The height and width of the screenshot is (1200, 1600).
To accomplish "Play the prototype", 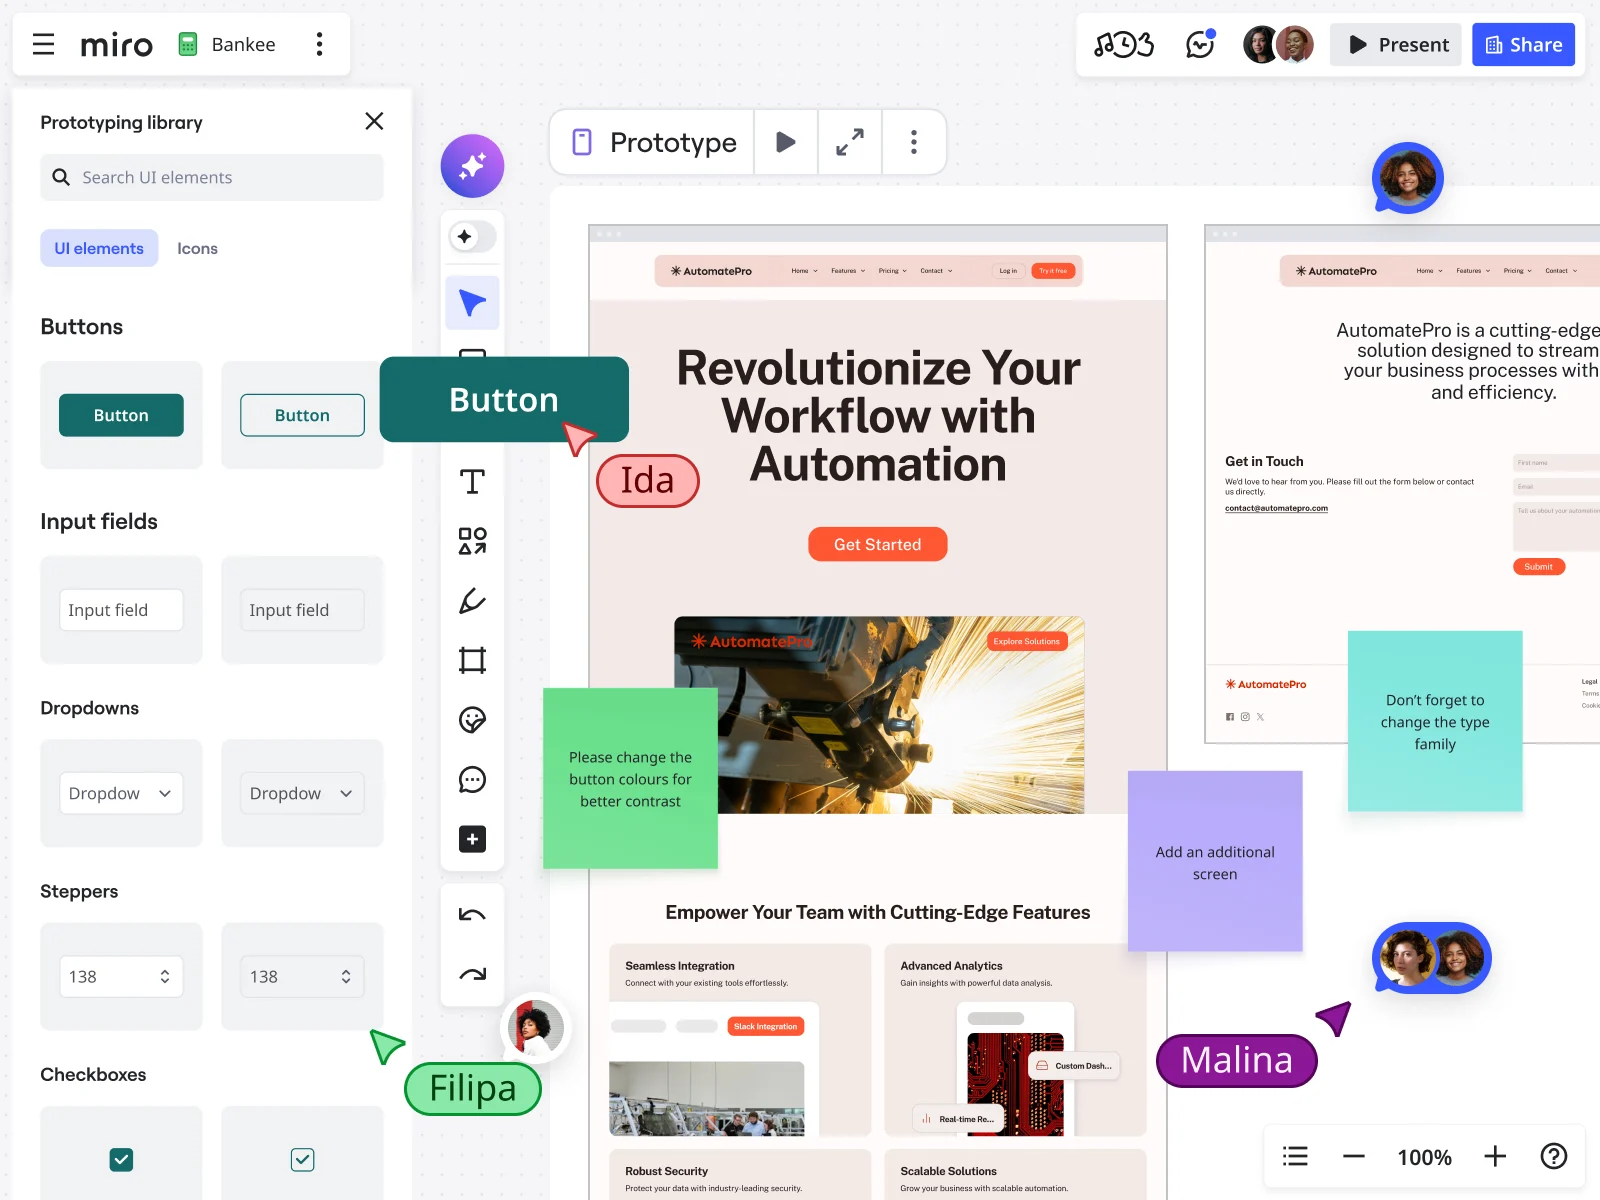I will click(x=786, y=142).
